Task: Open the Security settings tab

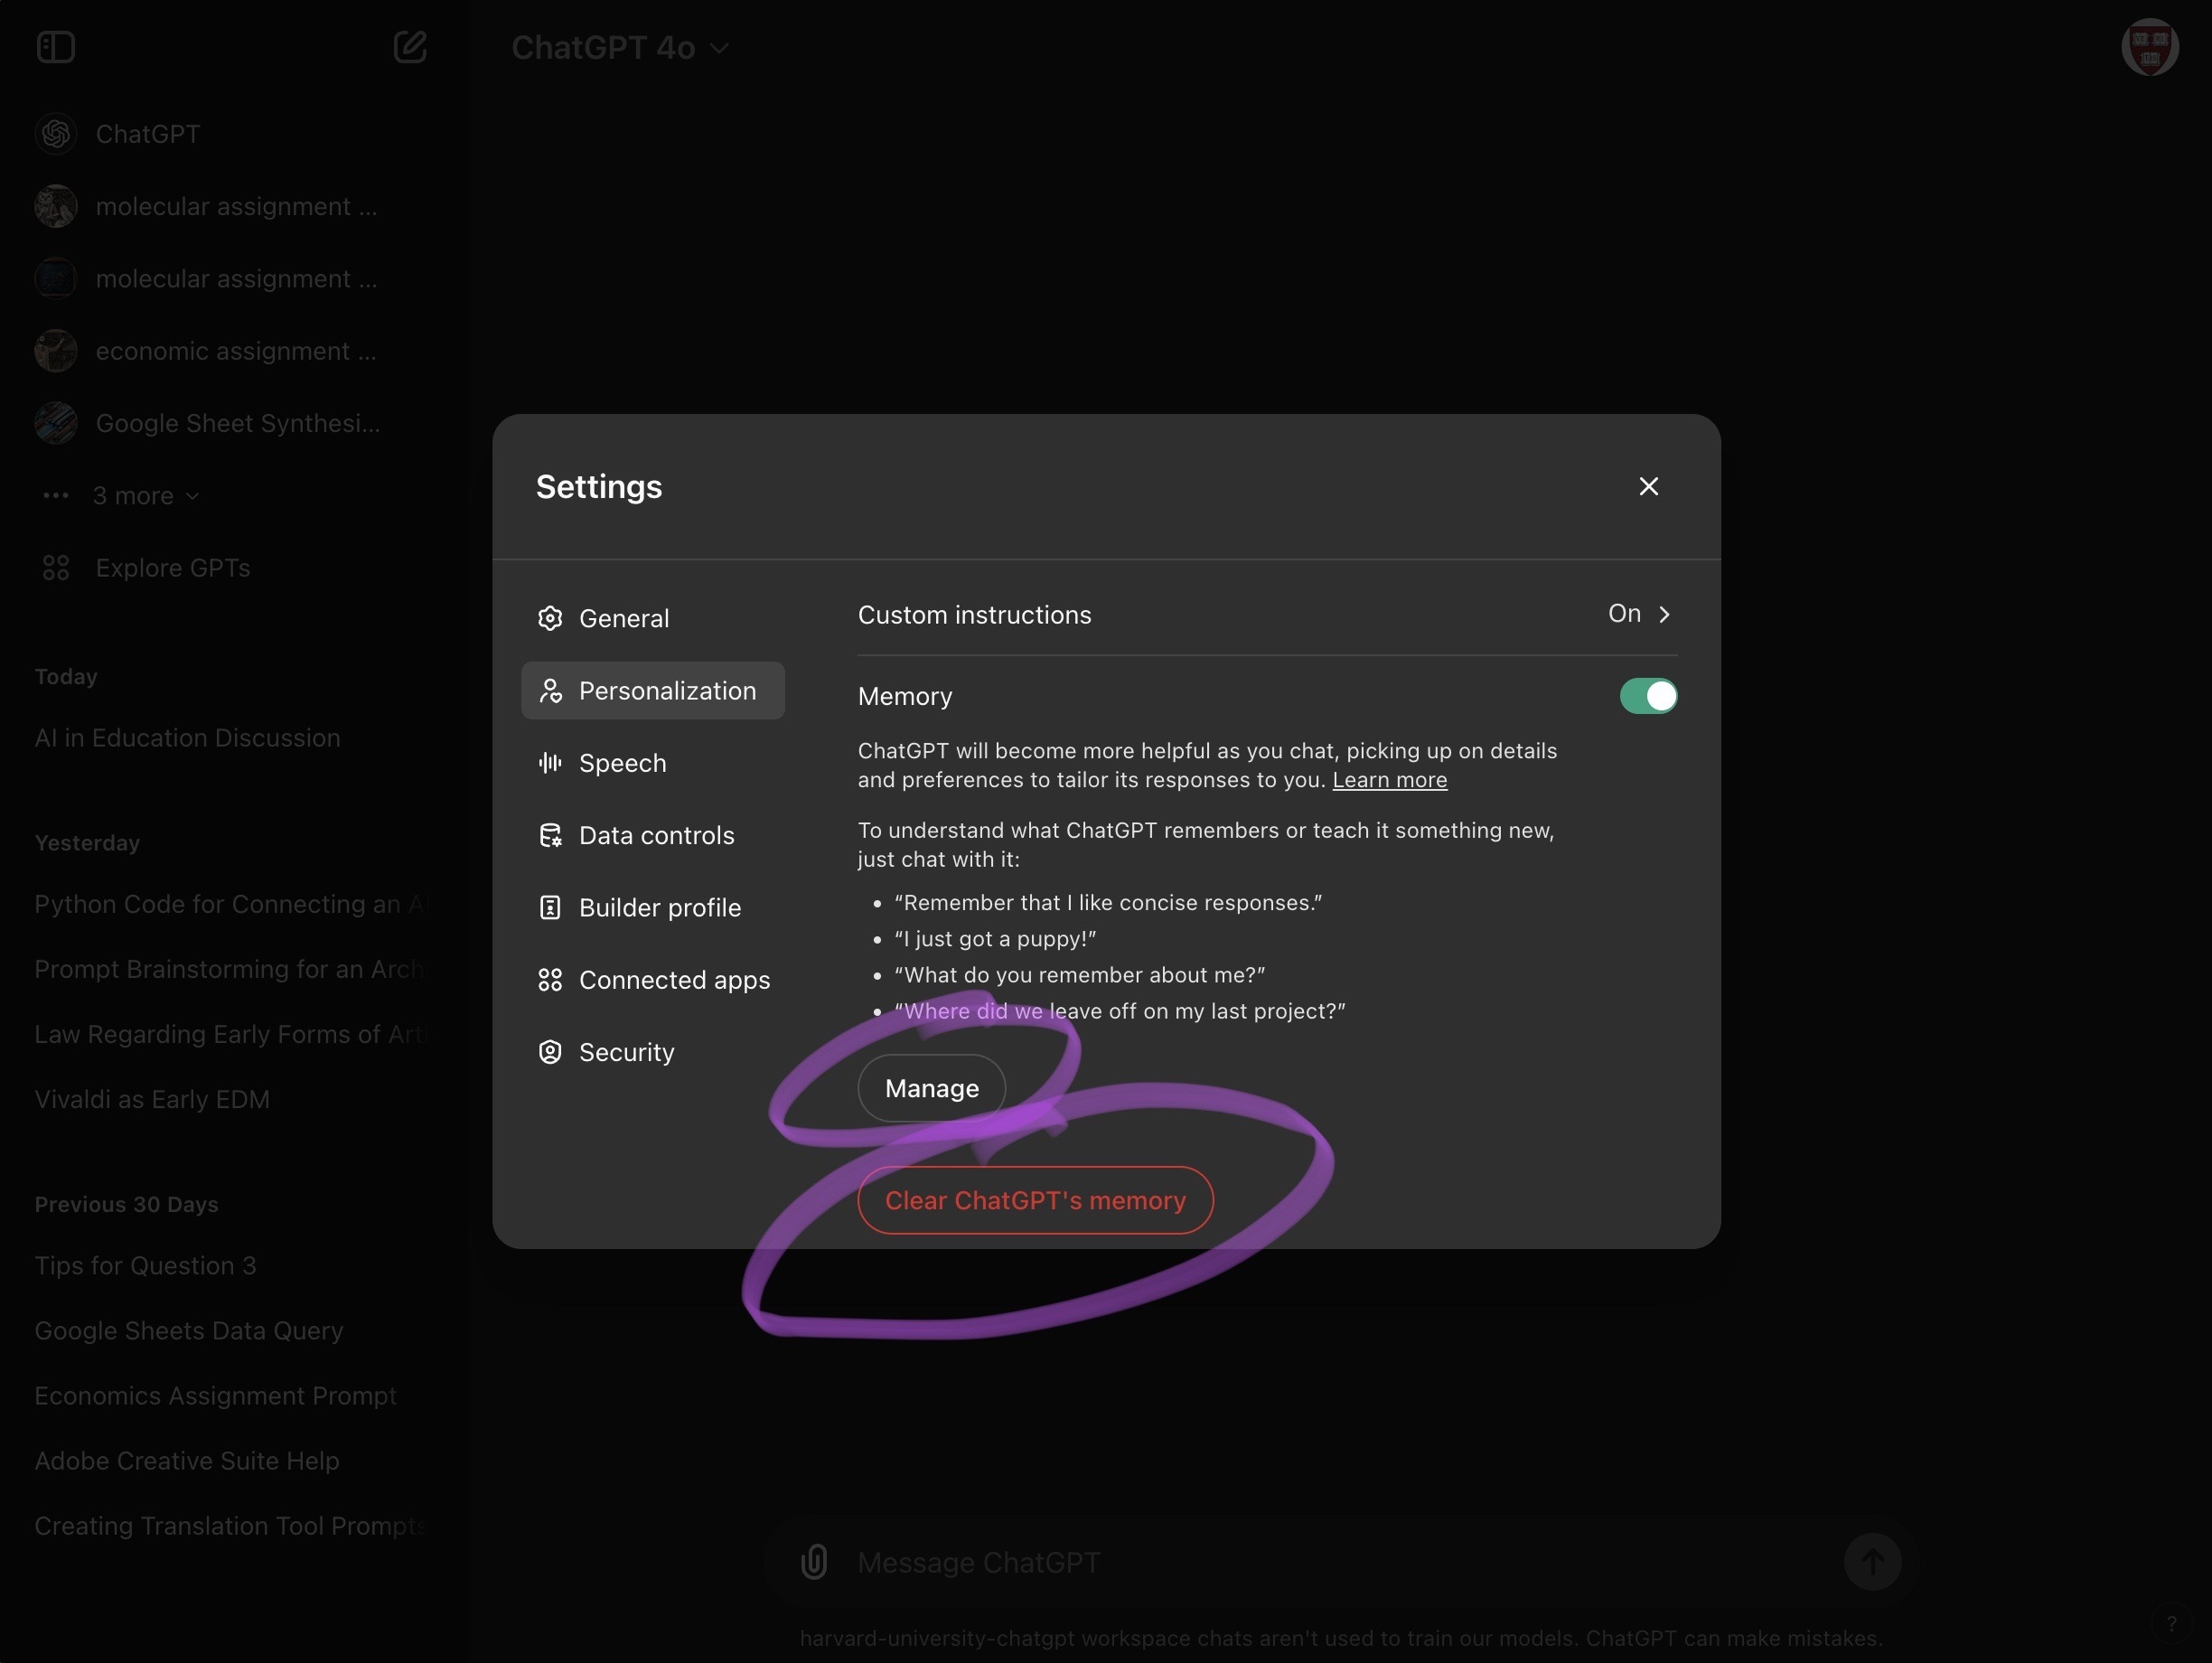Action: [x=626, y=1052]
